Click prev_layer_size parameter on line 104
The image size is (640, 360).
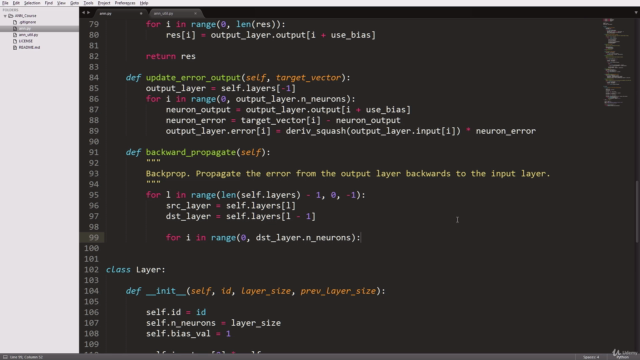(x=338, y=291)
